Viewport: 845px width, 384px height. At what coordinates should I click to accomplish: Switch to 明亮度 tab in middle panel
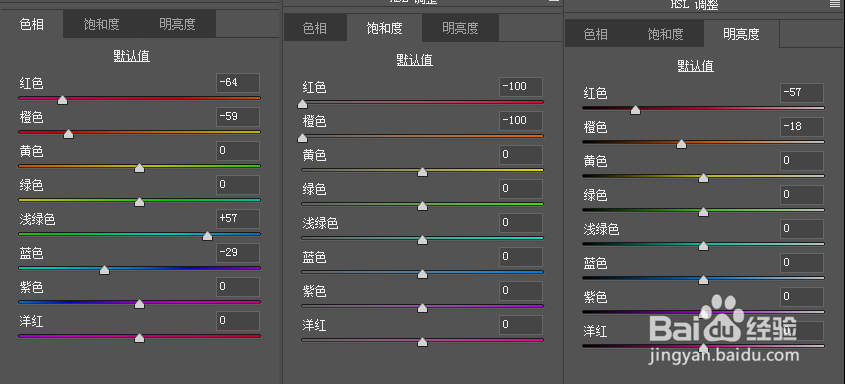(460, 28)
